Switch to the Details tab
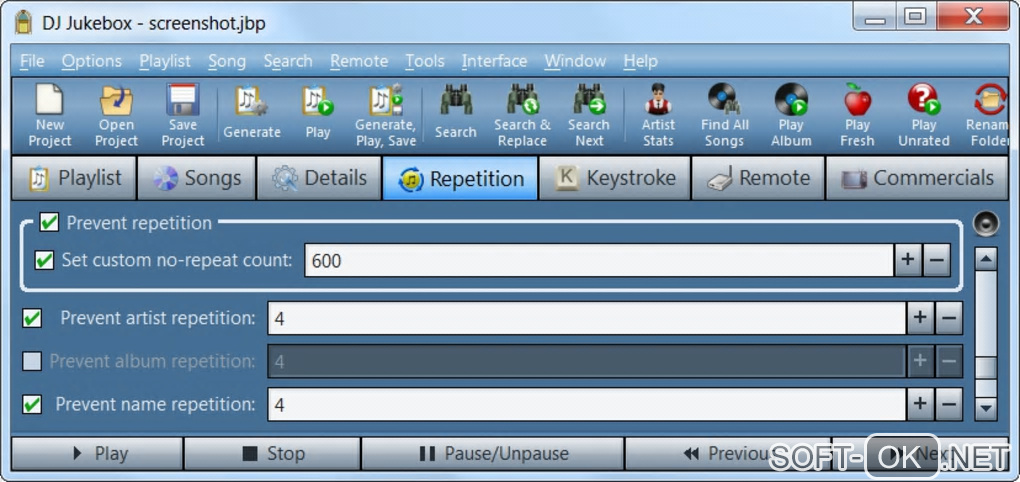1020x482 pixels. [319, 178]
